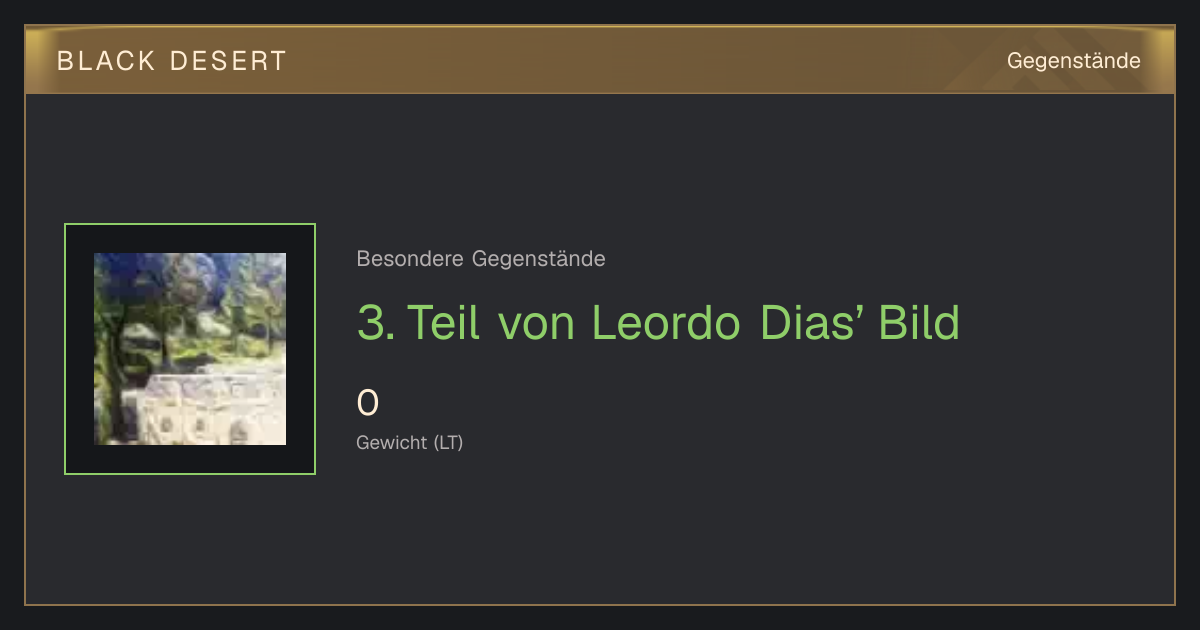Click the number 3. in the title
This screenshot has height=630, width=1200.
[376, 322]
